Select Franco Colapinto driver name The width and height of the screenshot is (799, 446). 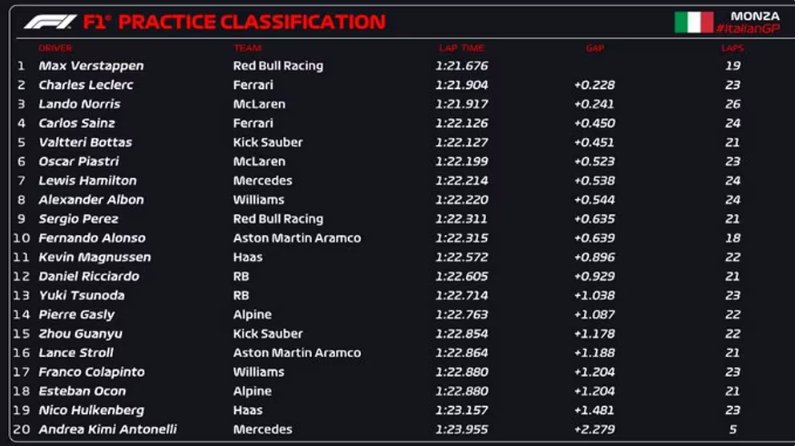(92, 372)
